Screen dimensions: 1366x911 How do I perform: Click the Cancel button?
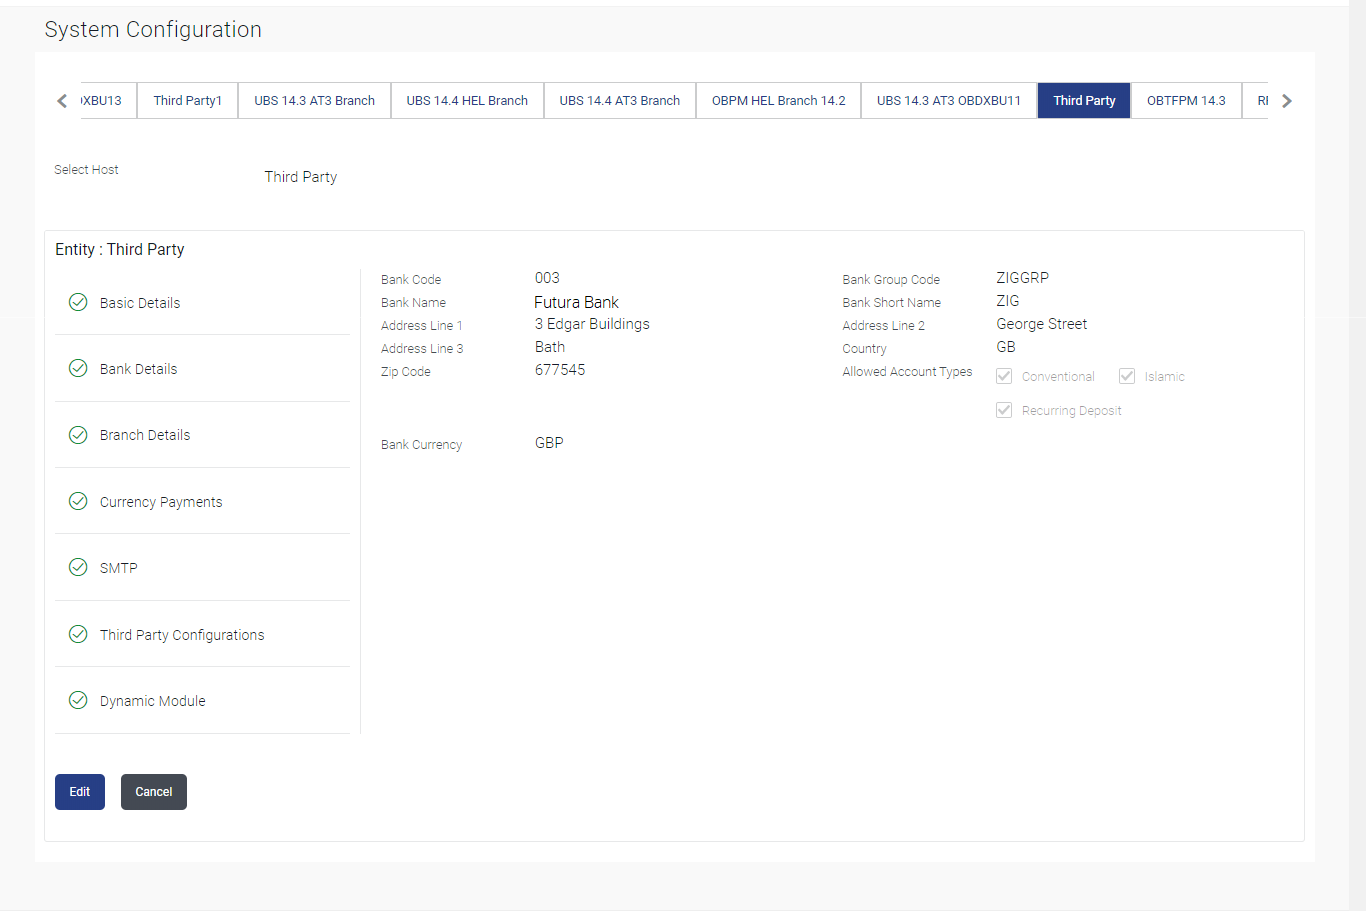point(154,792)
